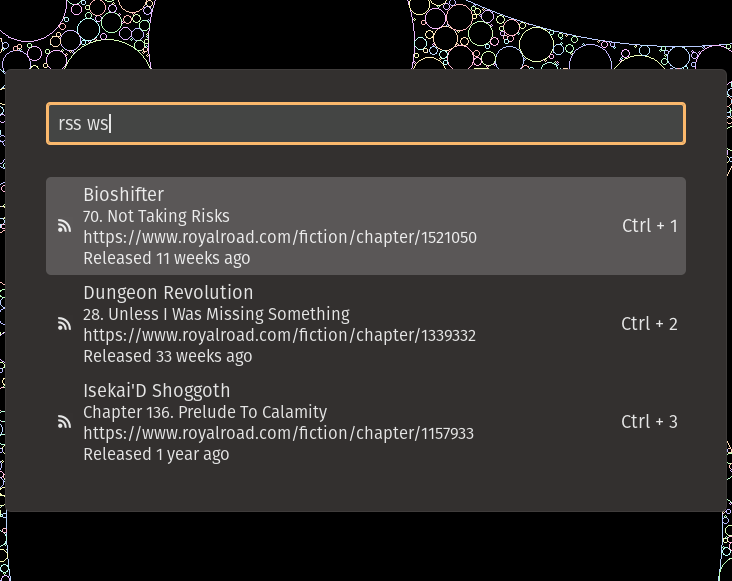Screen dimensions: 732x581
Task: Click the 'Ctrl + 1' shortcut label
Action: click(649, 226)
